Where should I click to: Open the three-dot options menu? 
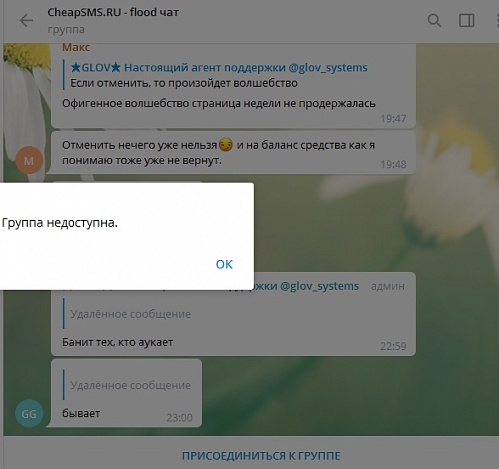[x=497, y=21]
